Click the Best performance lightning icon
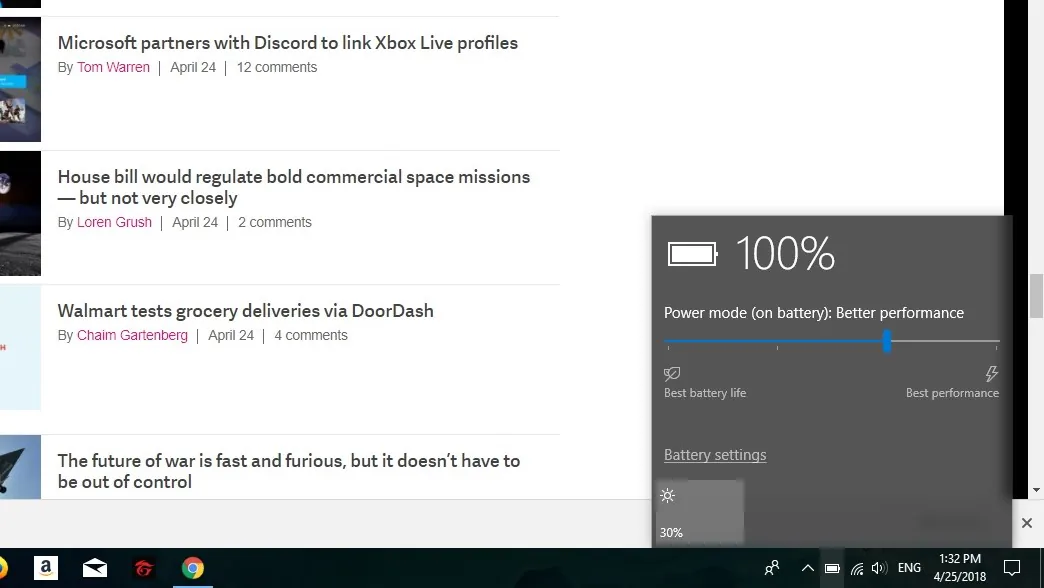 click(x=991, y=374)
